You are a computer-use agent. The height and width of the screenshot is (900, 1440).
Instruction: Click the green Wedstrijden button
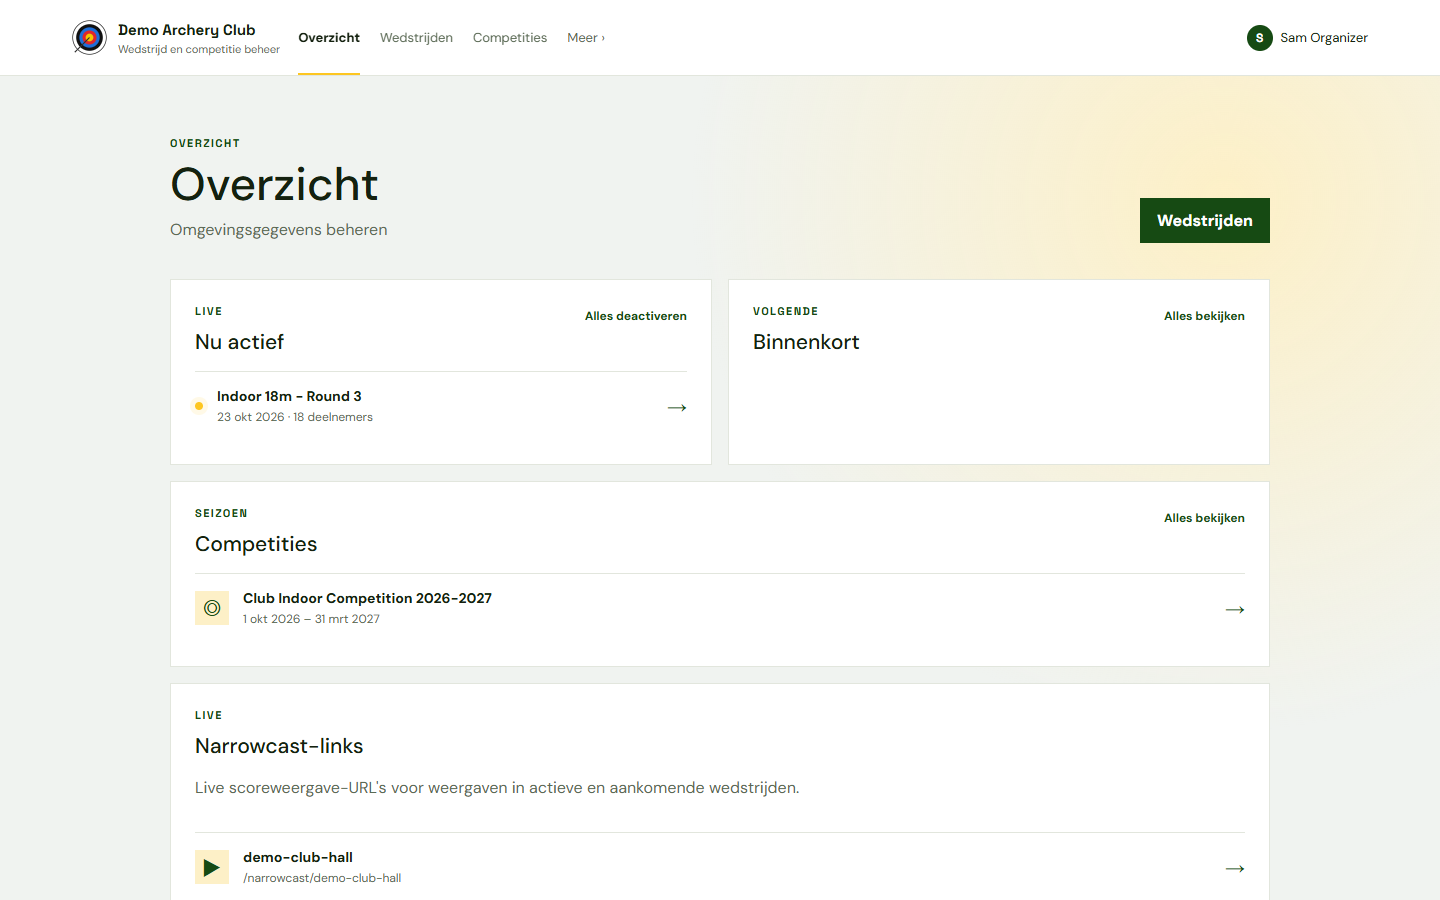tap(1205, 220)
